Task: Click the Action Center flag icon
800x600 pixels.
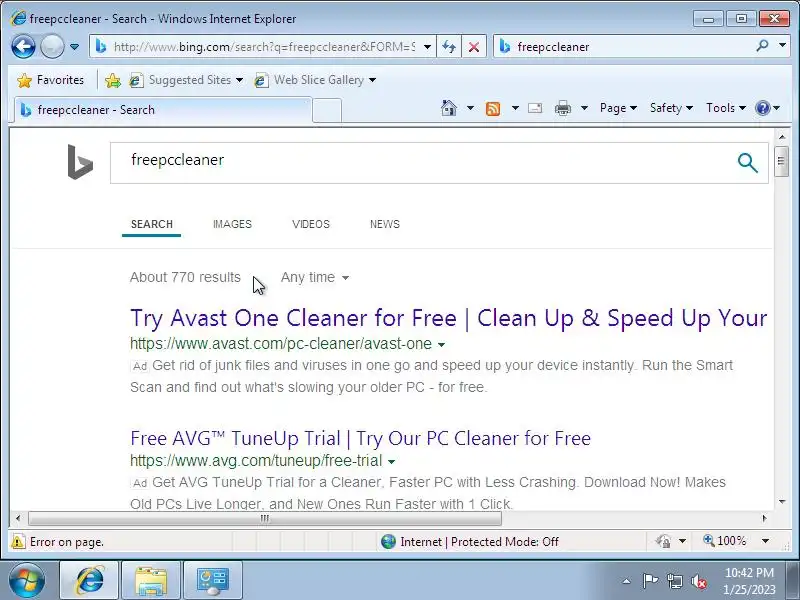Action: click(650, 581)
